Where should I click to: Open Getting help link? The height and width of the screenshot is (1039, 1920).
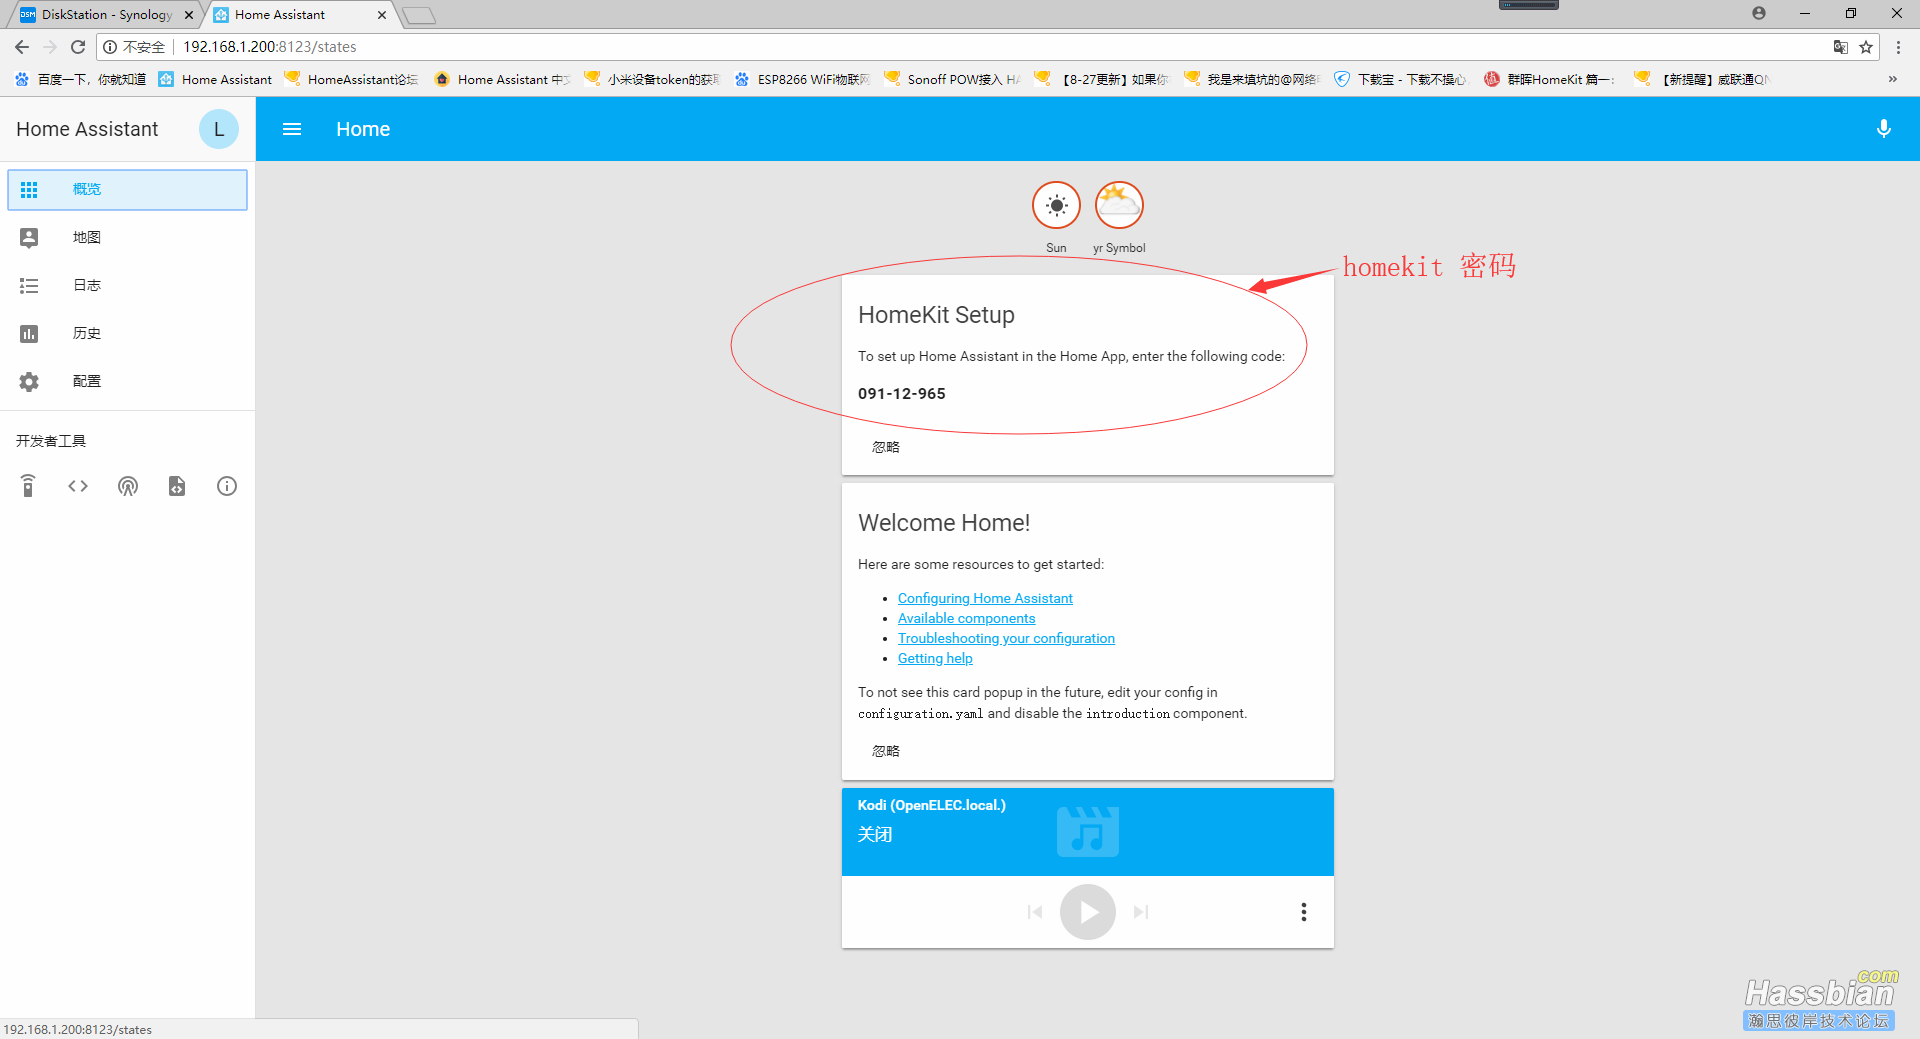coord(935,658)
